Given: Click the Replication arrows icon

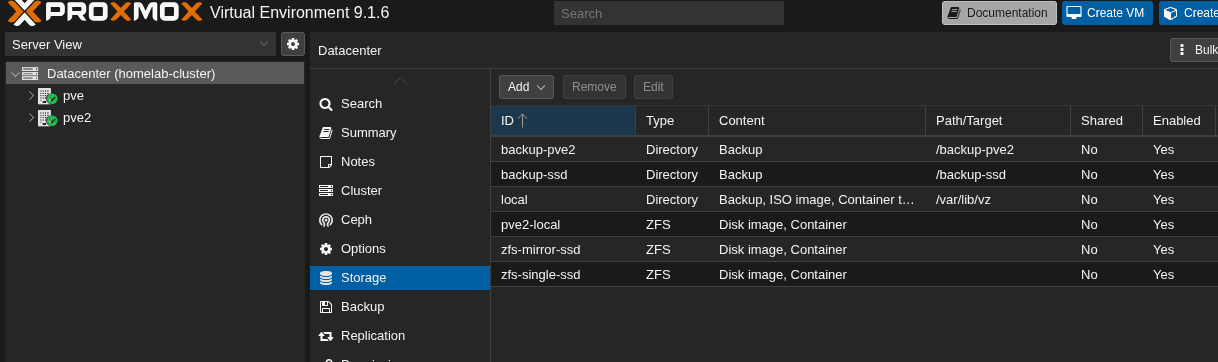Looking at the screenshot, I should (x=325, y=336).
